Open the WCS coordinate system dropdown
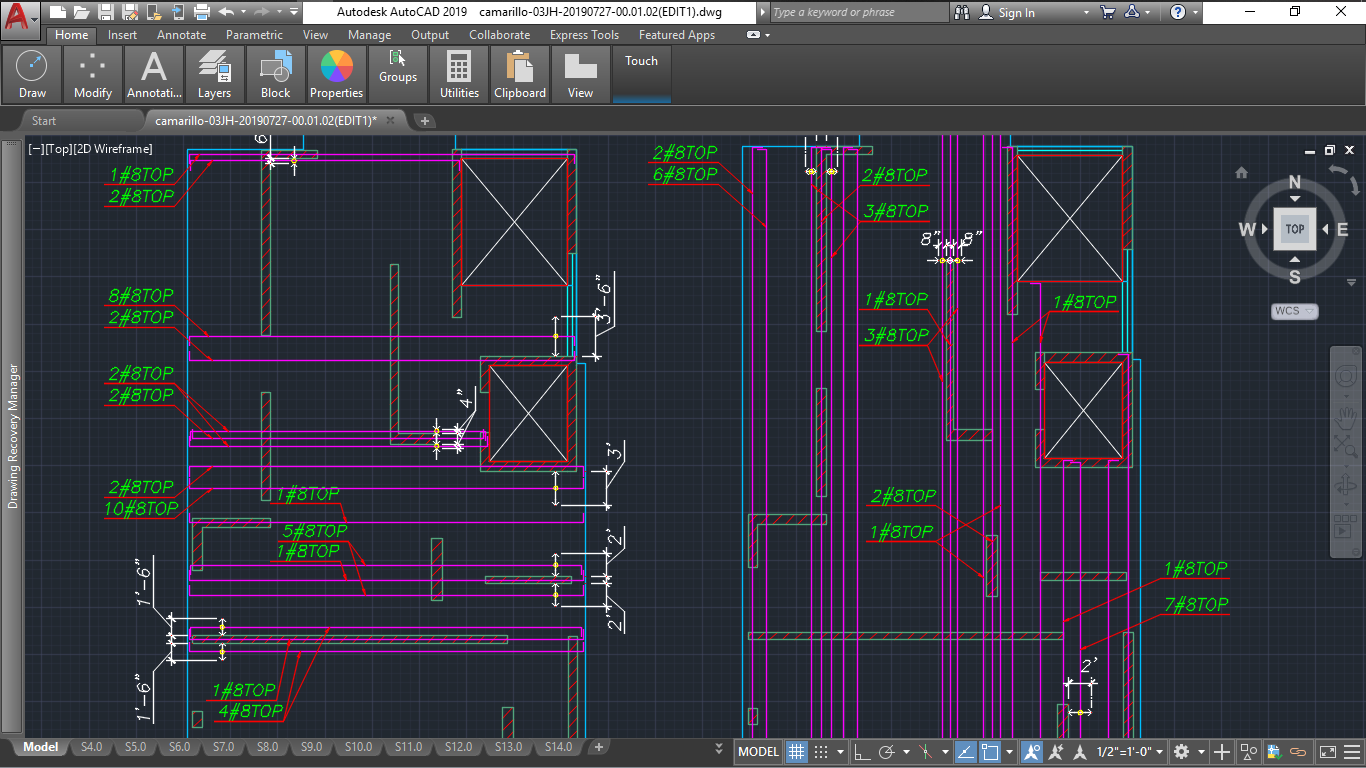The height and width of the screenshot is (768, 1366). pyautogui.click(x=1294, y=311)
